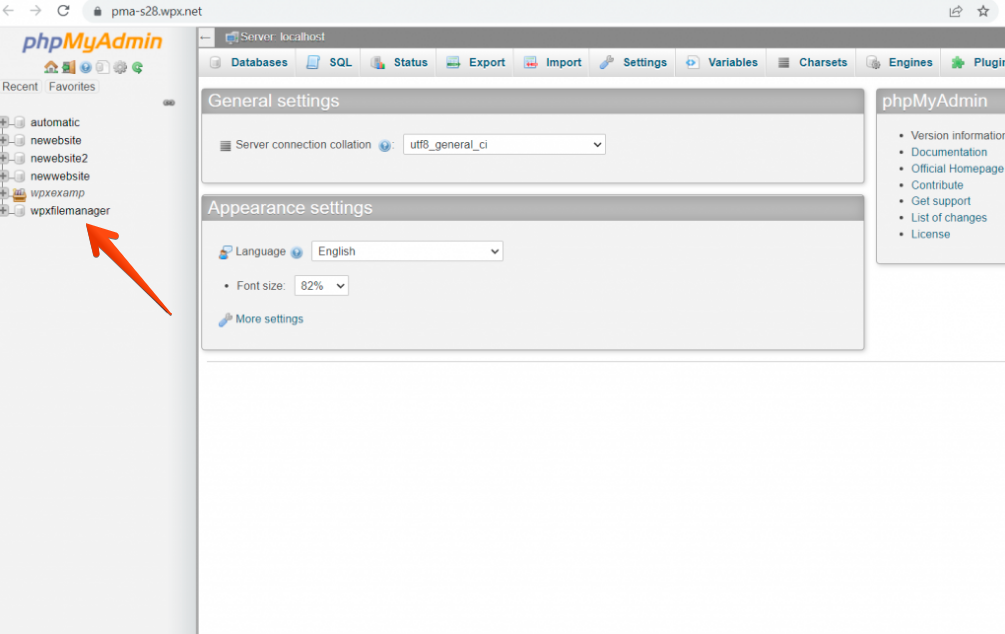Switch to the Databases tab

click(249, 62)
